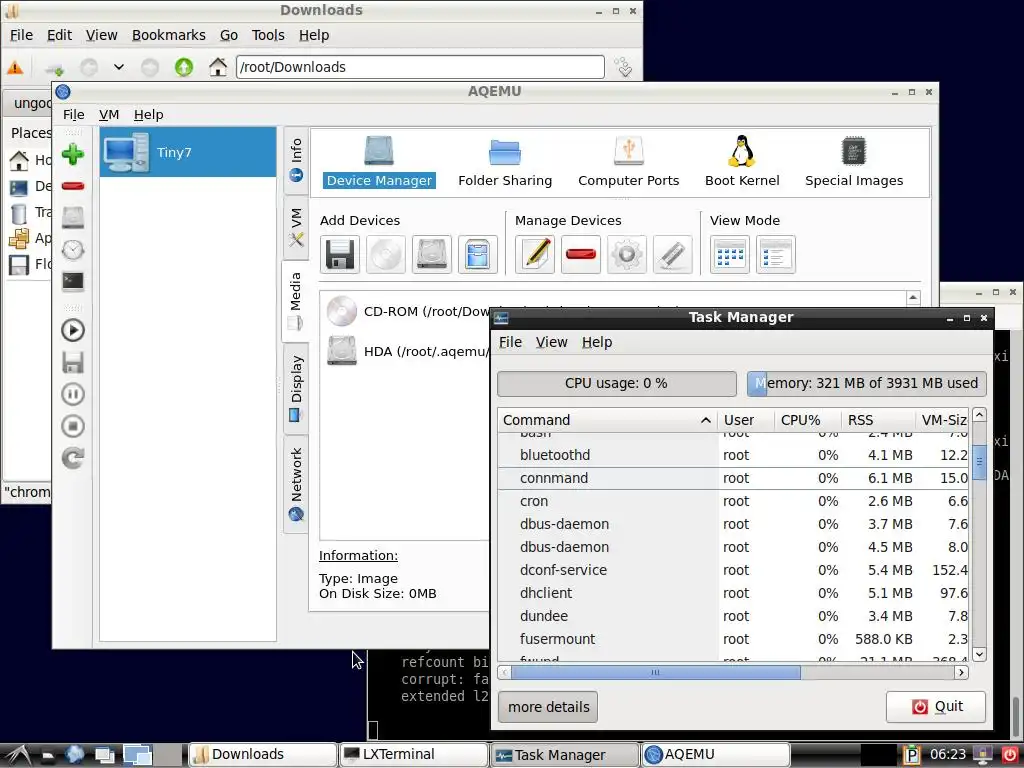
Task: Stop the virtual machine
Action: tap(72, 426)
